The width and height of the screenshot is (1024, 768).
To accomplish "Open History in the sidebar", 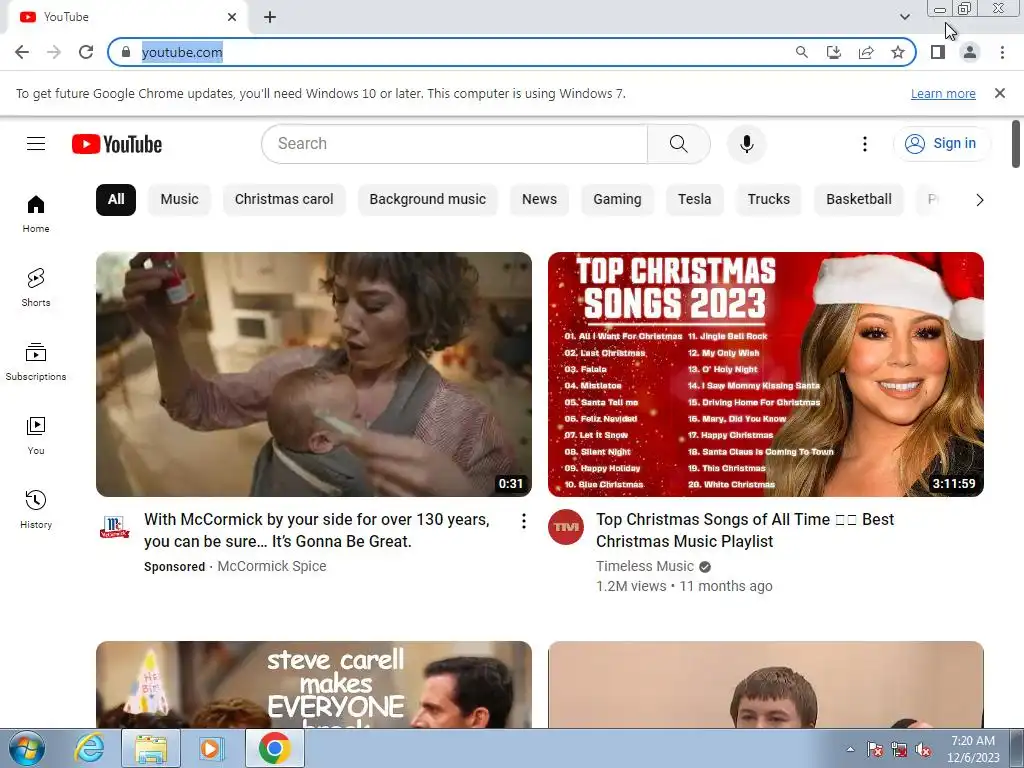I will point(36,509).
